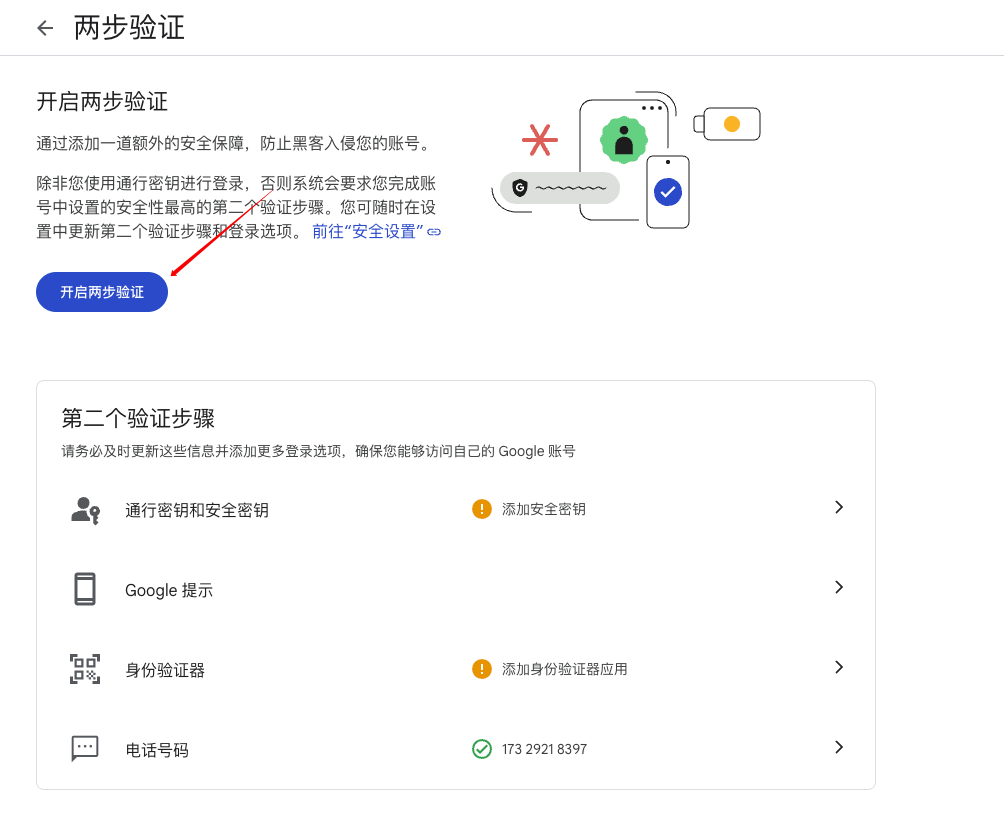Expand the 通行密钥和安全密钥 row chevron

point(839,507)
